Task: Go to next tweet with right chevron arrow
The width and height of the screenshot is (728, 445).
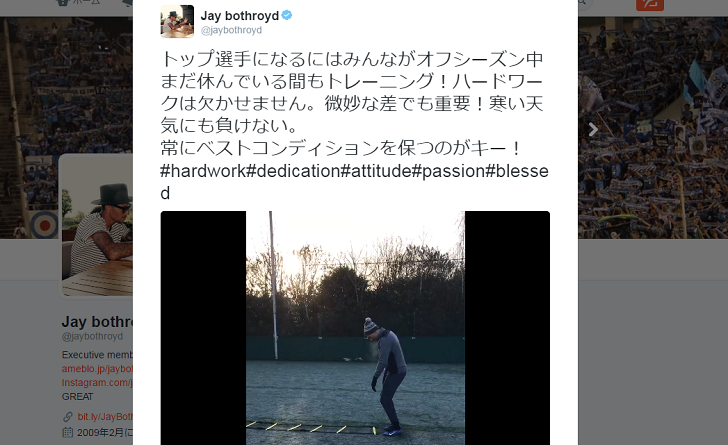Action: pos(593,129)
